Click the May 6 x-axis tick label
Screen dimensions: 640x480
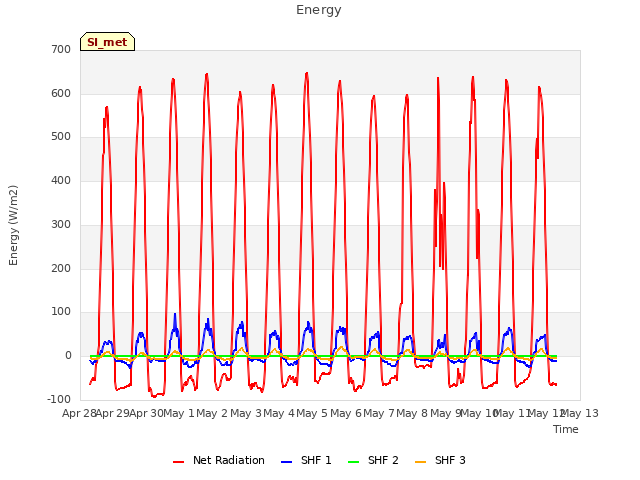tap(346, 413)
